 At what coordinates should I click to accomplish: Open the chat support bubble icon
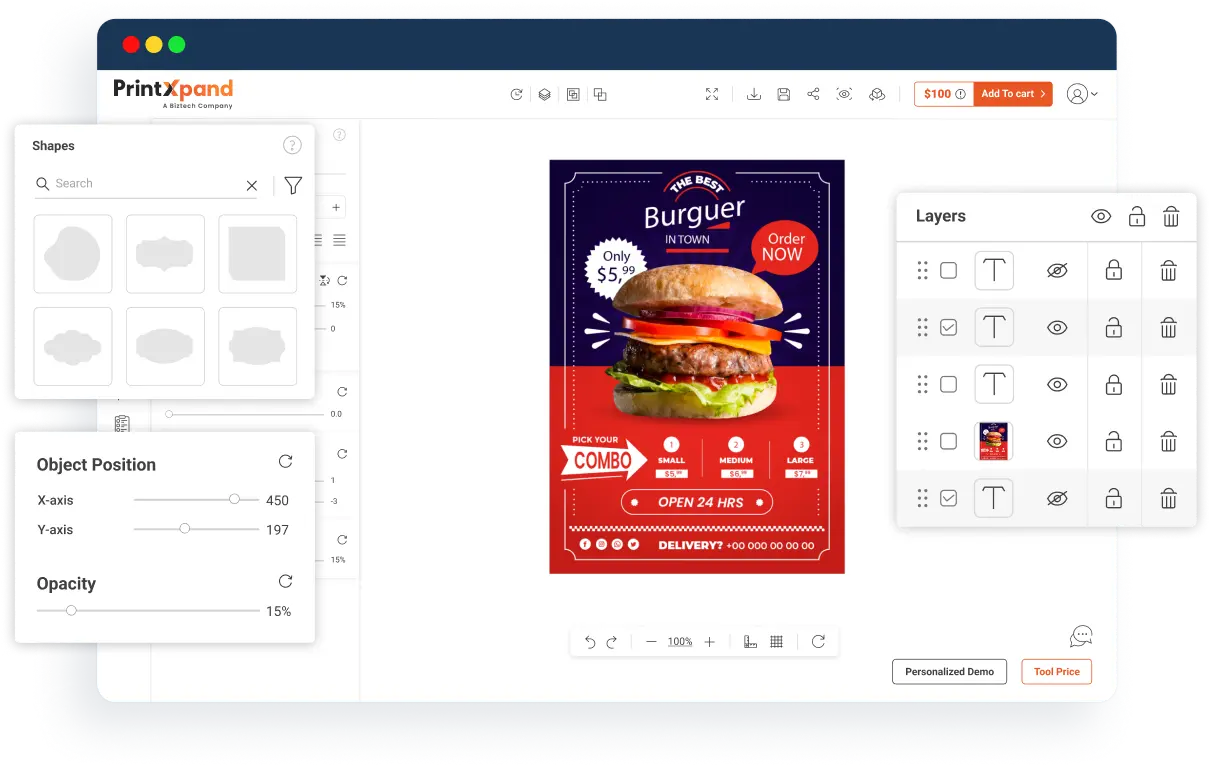coord(1080,636)
